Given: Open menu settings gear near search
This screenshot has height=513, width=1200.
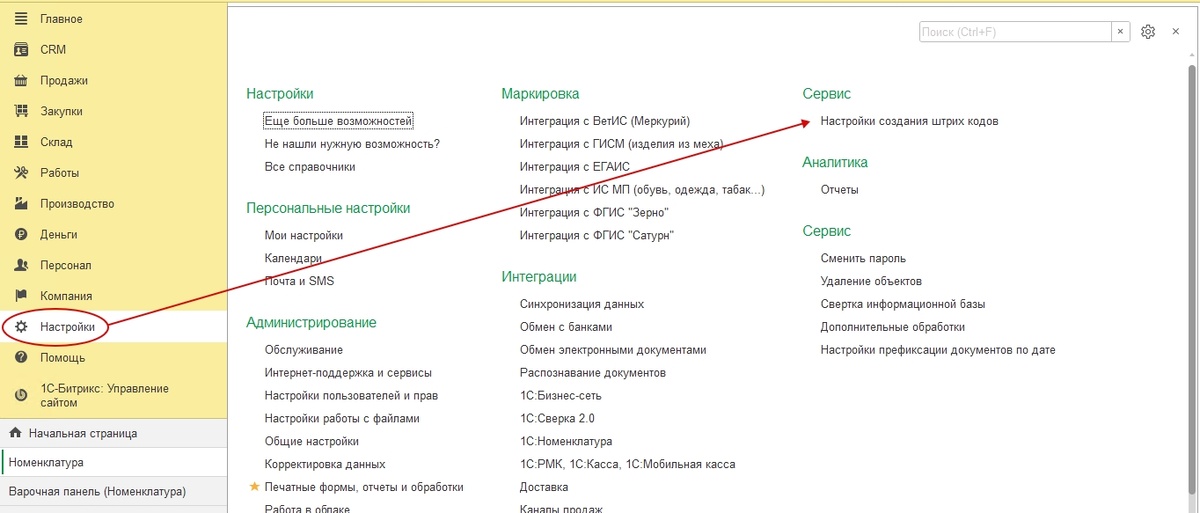Looking at the screenshot, I should click(x=1148, y=32).
